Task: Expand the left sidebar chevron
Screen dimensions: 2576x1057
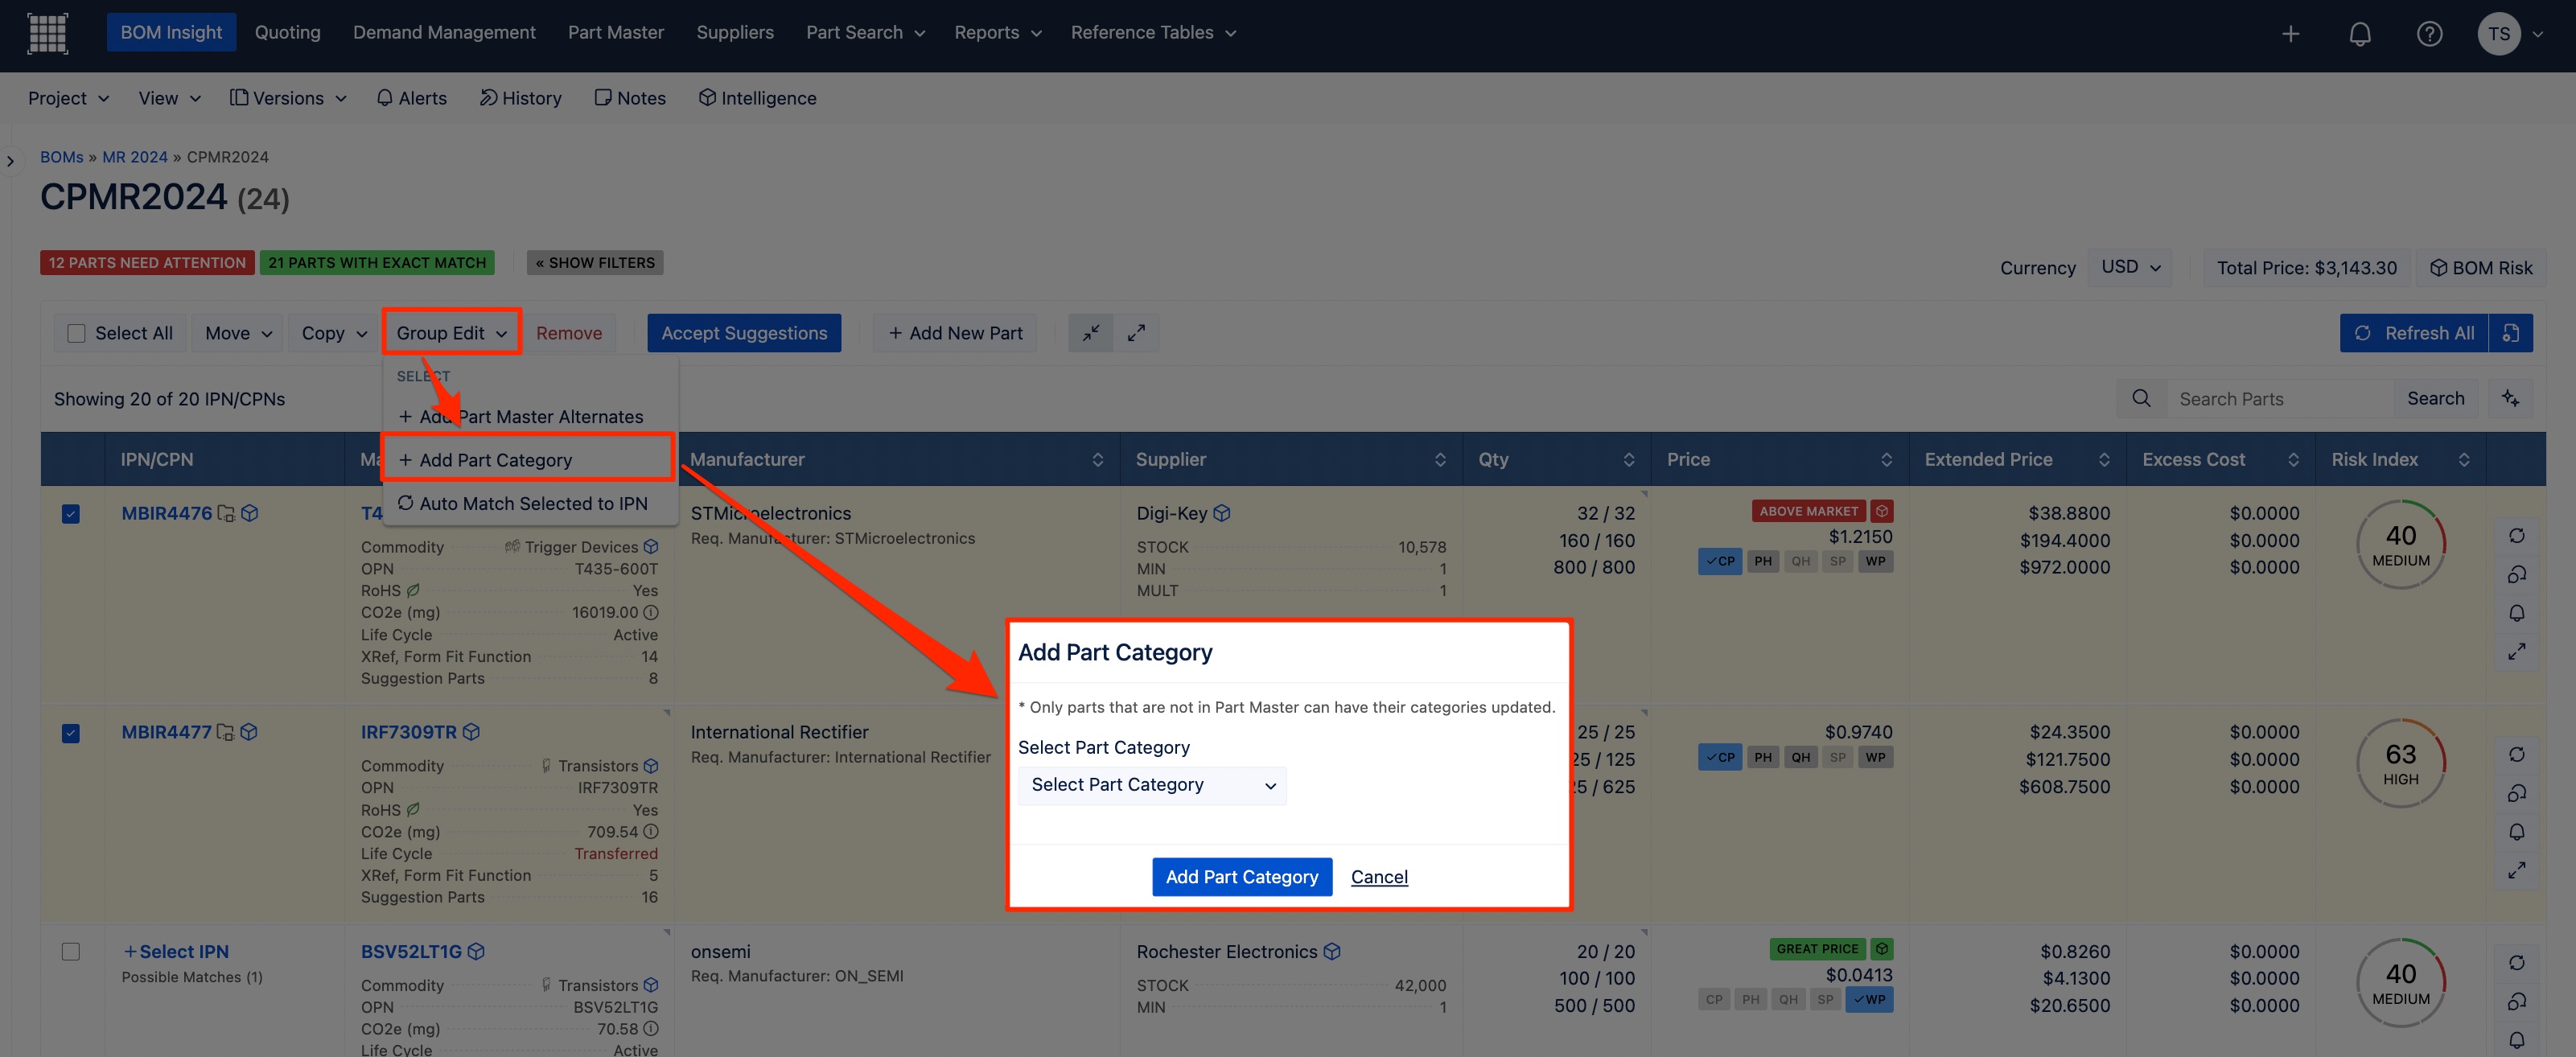Action: [10, 161]
